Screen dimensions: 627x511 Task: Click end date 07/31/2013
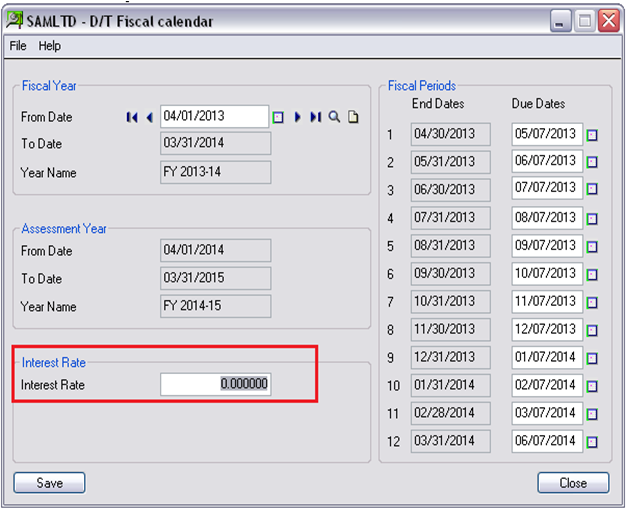451,218
